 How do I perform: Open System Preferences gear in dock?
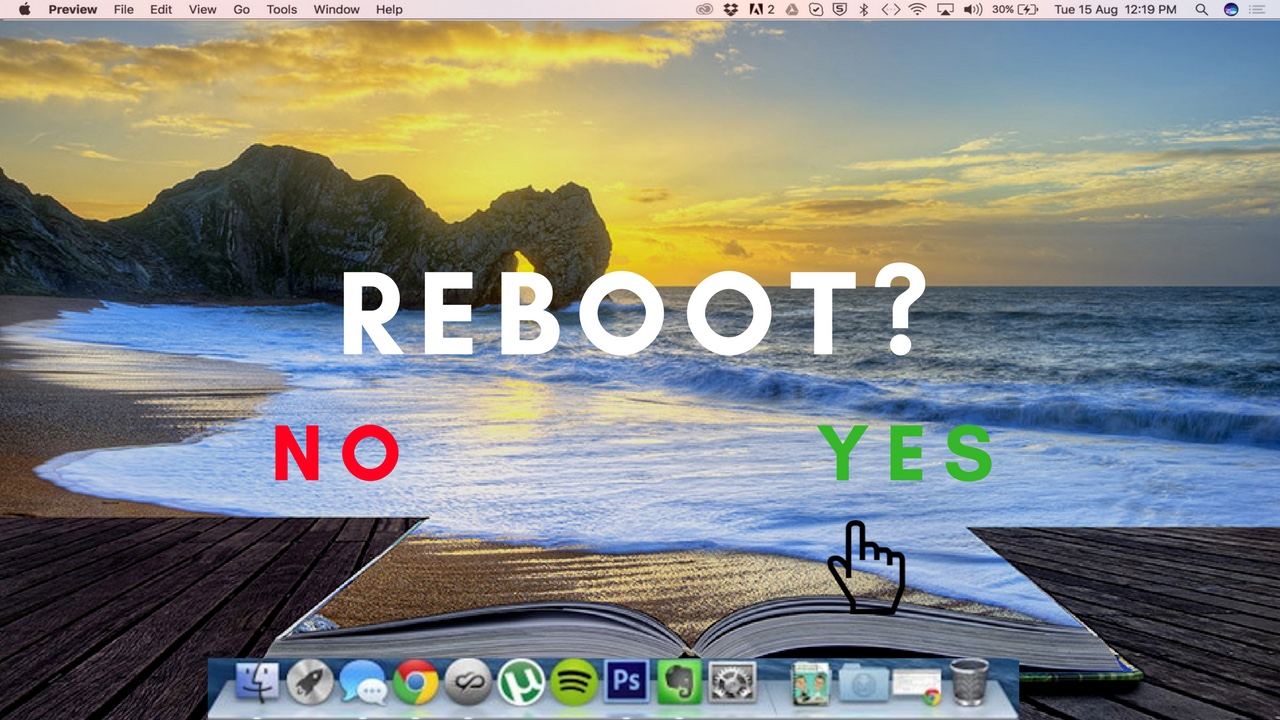click(732, 683)
